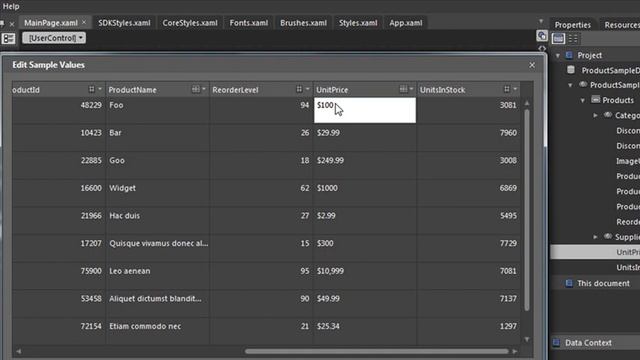Select the $249.99 unit price cell
The height and width of the screenshot is (360, 640).
(365, 165)
